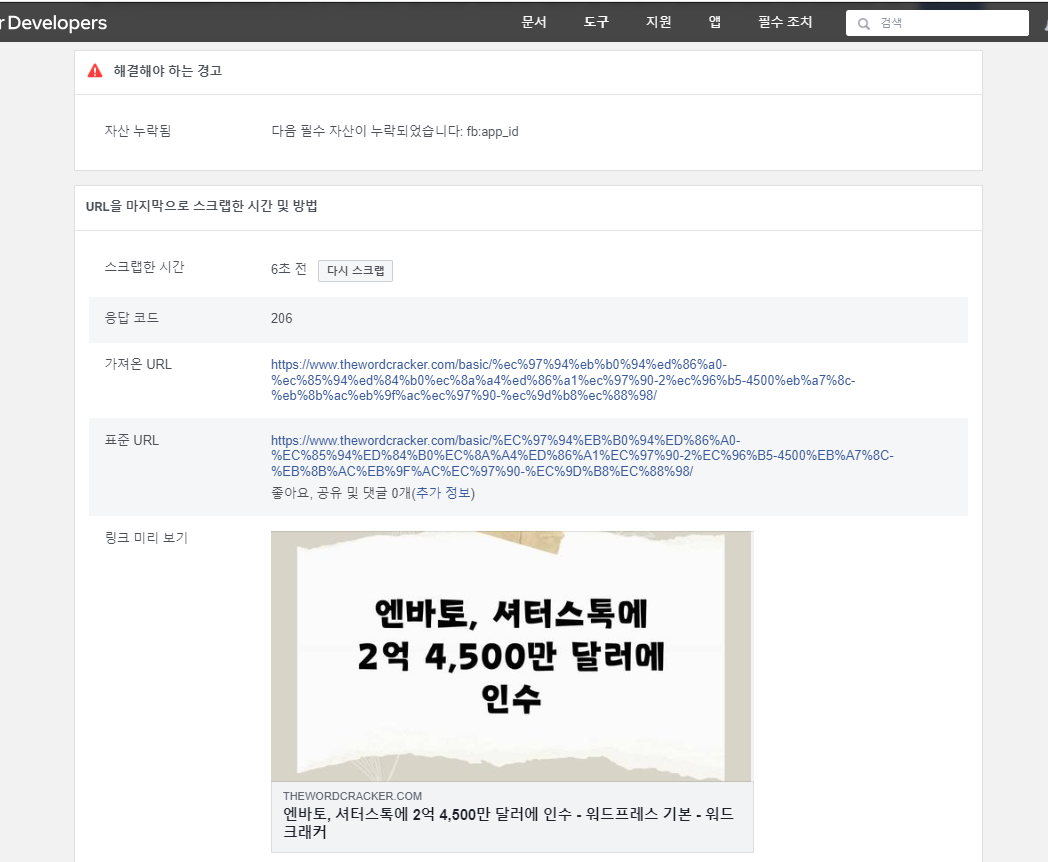Select the 응답 코드 label
The width and height of the screenshot is (1048, 862).
[132, 318]
